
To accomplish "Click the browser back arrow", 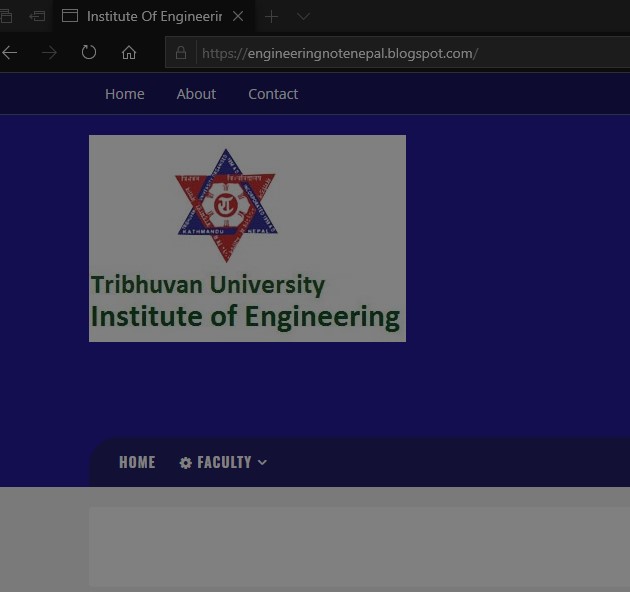I will pos(9,53).
